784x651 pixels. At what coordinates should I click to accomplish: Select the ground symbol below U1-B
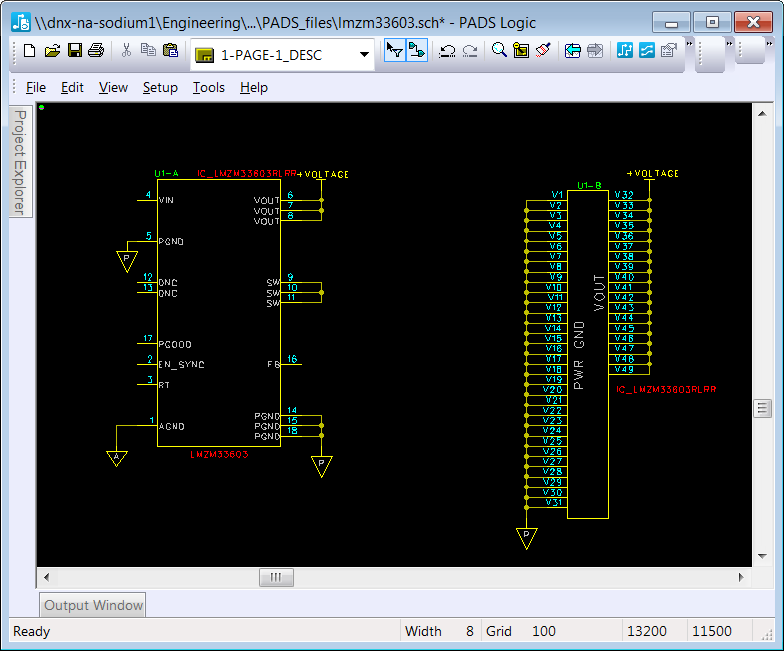tap(526, 538)
